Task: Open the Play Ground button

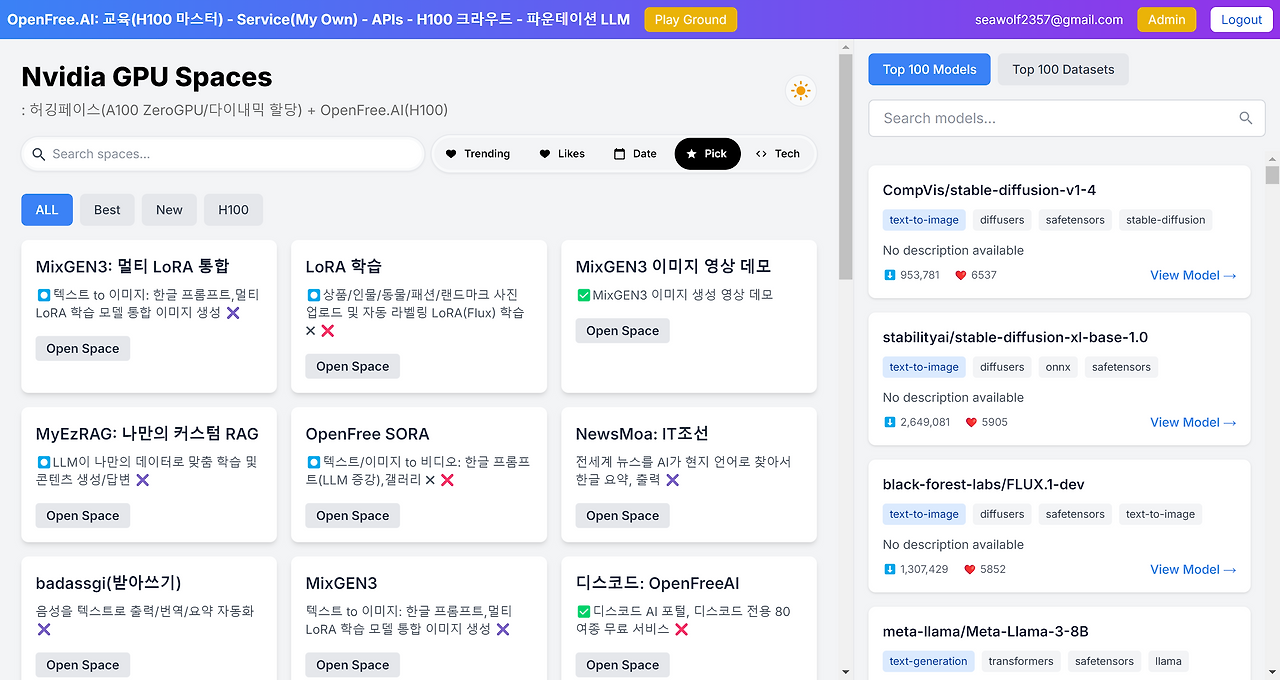Action: pos(691,20)
